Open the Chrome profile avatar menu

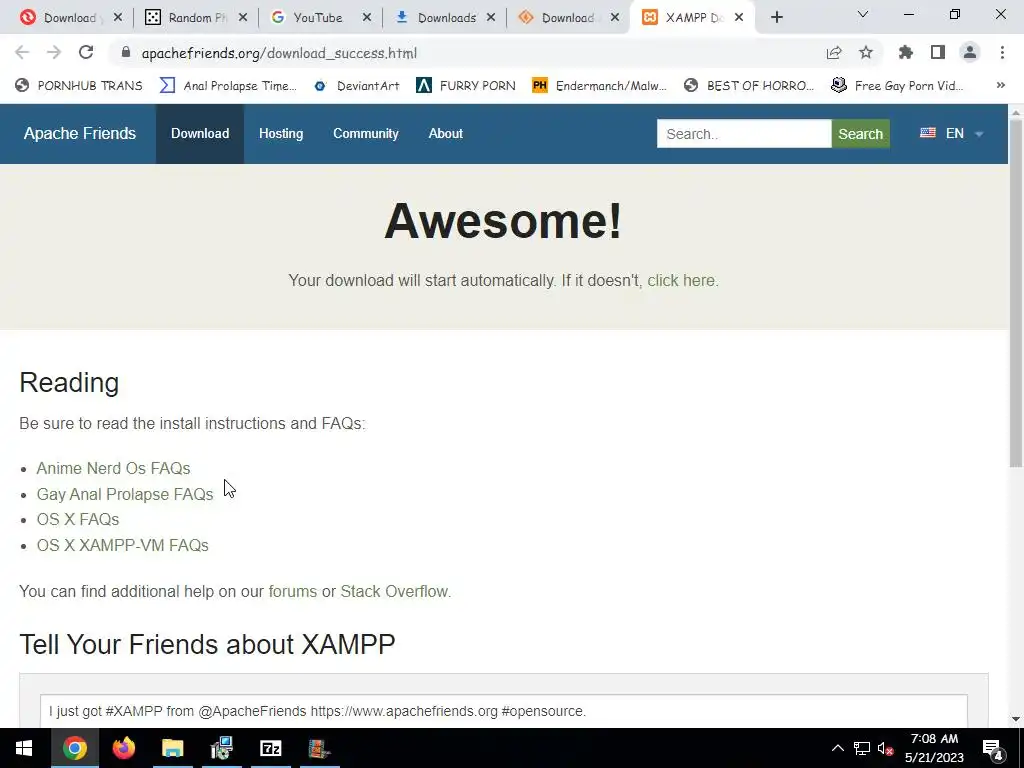click(x=970, y=53)
